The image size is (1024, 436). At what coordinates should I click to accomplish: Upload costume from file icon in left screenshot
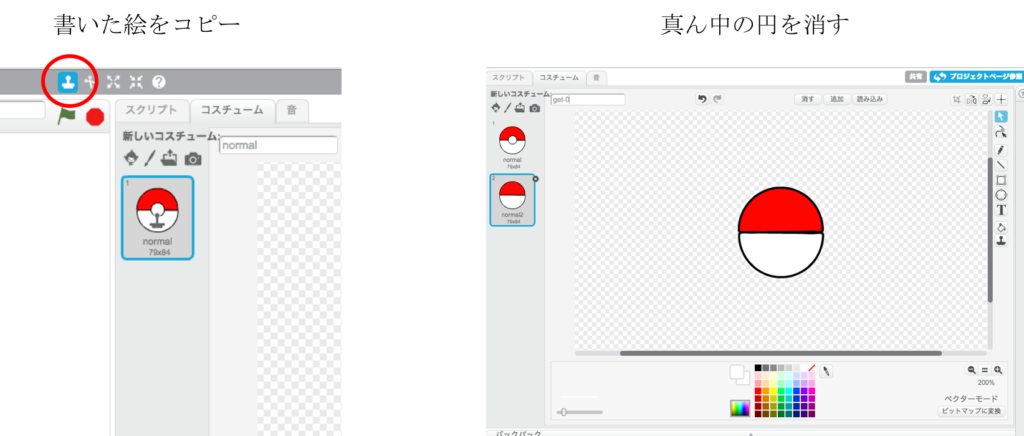click(170, 158)
